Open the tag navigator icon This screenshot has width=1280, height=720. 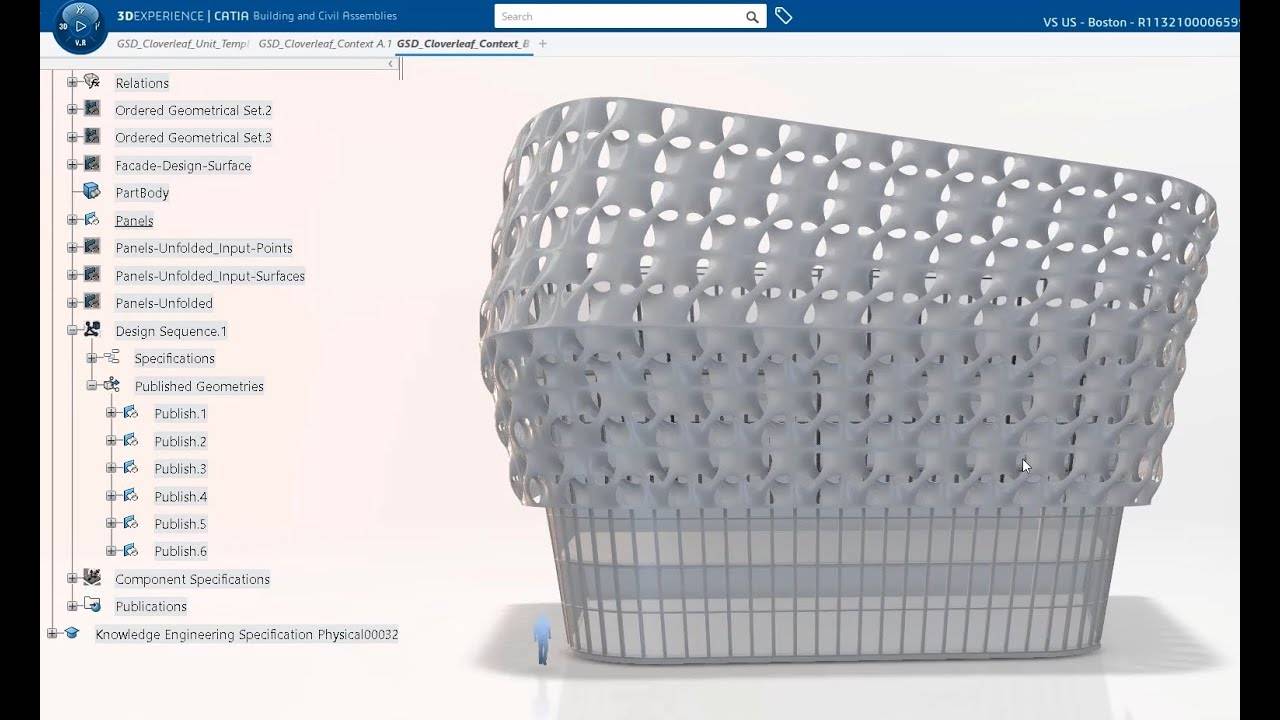pos(783,16)
